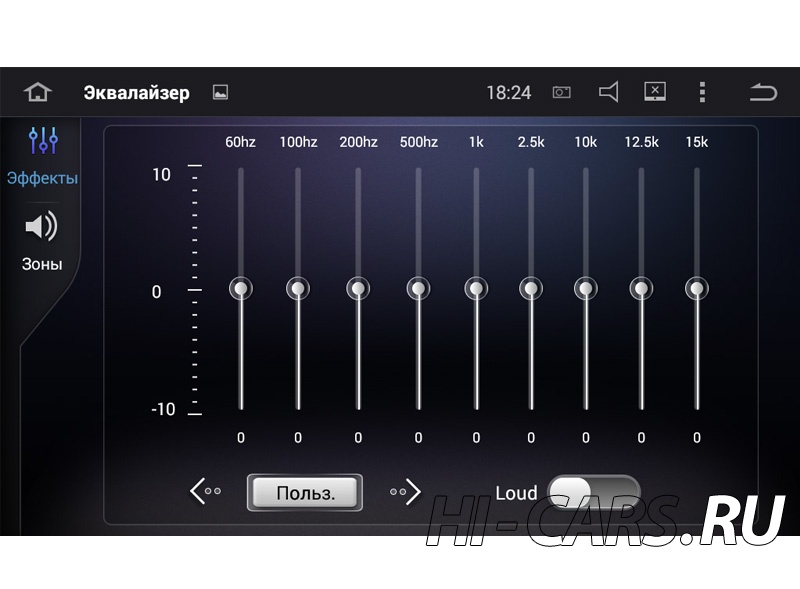Open the three-dot overflow menu

[703, 92]
